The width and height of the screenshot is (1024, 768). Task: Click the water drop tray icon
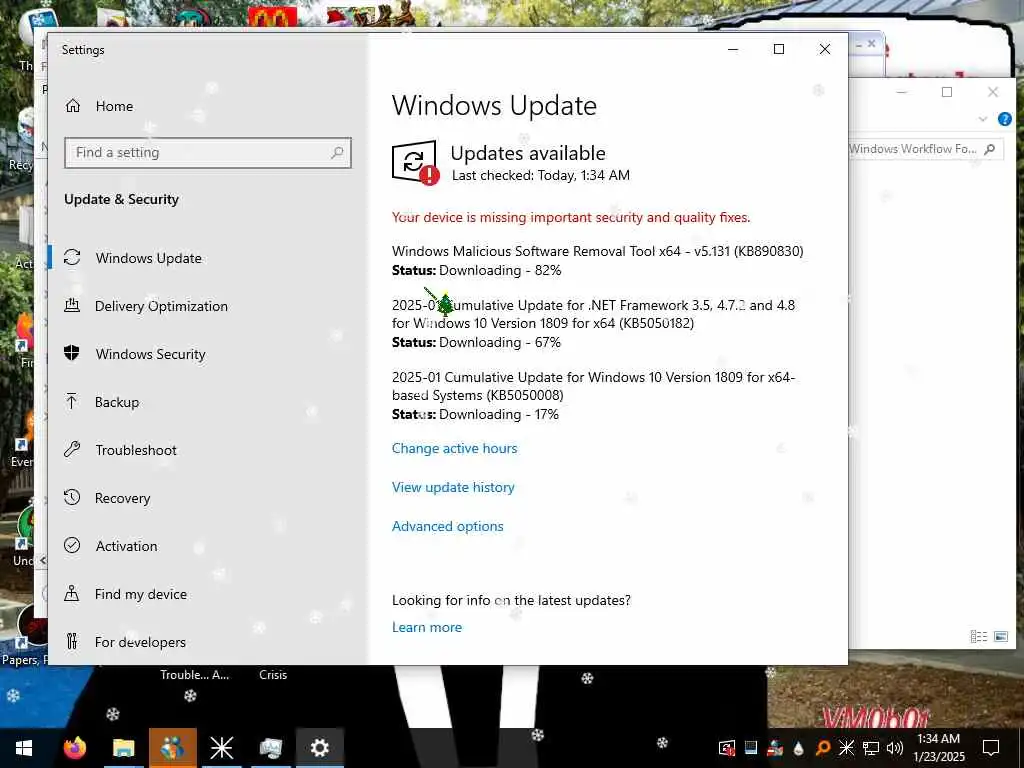798,748
